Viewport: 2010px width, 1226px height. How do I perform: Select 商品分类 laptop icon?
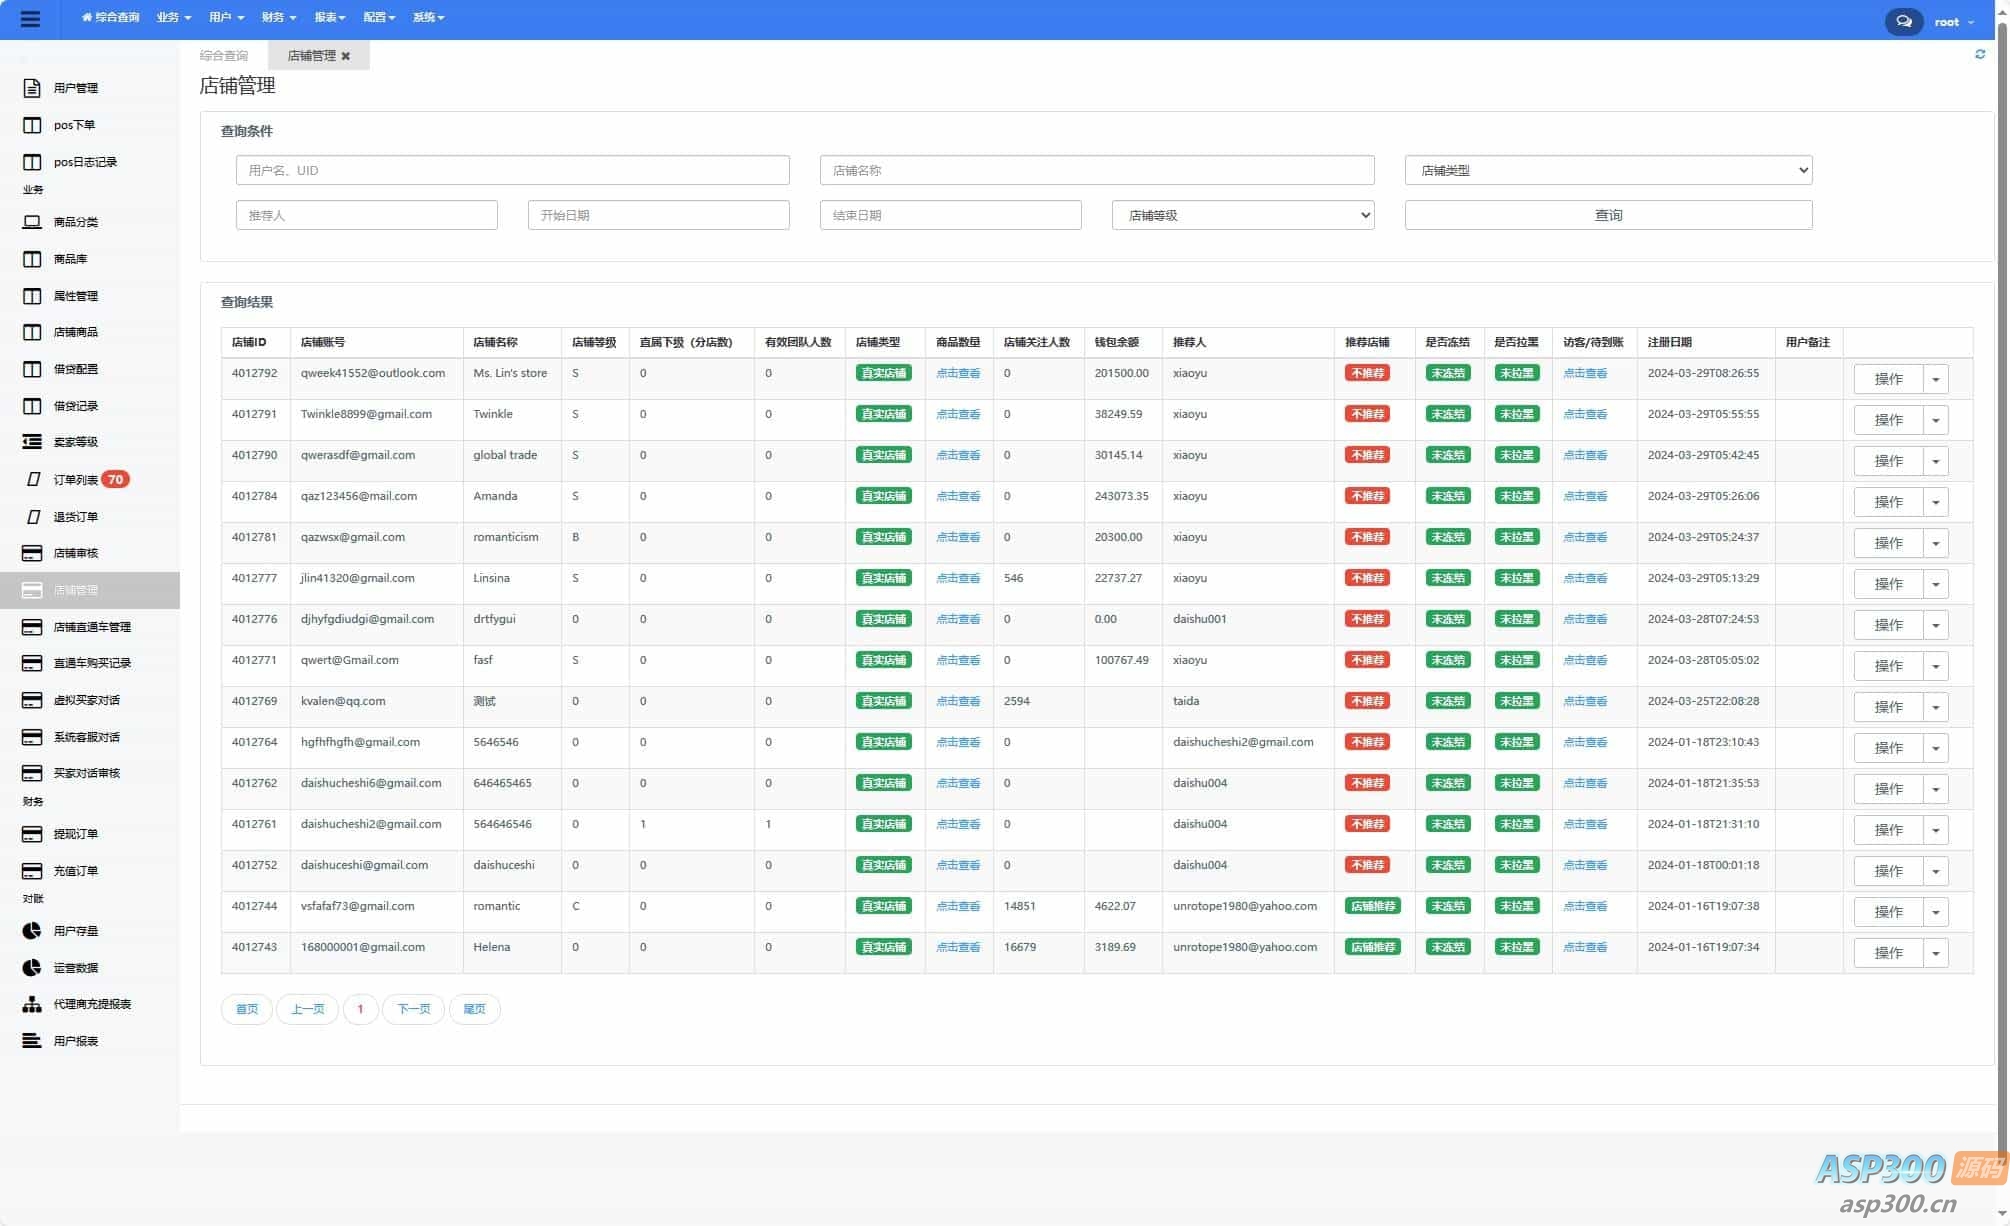point(32,222)
